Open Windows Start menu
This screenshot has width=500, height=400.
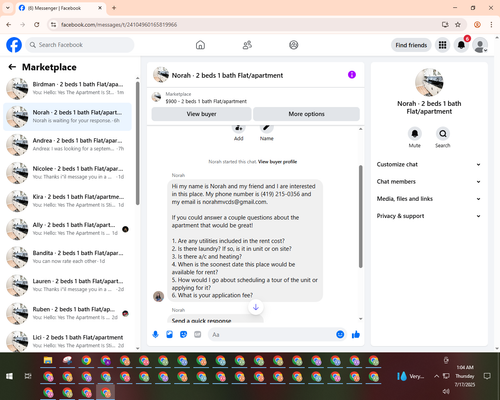click(9, 376)
